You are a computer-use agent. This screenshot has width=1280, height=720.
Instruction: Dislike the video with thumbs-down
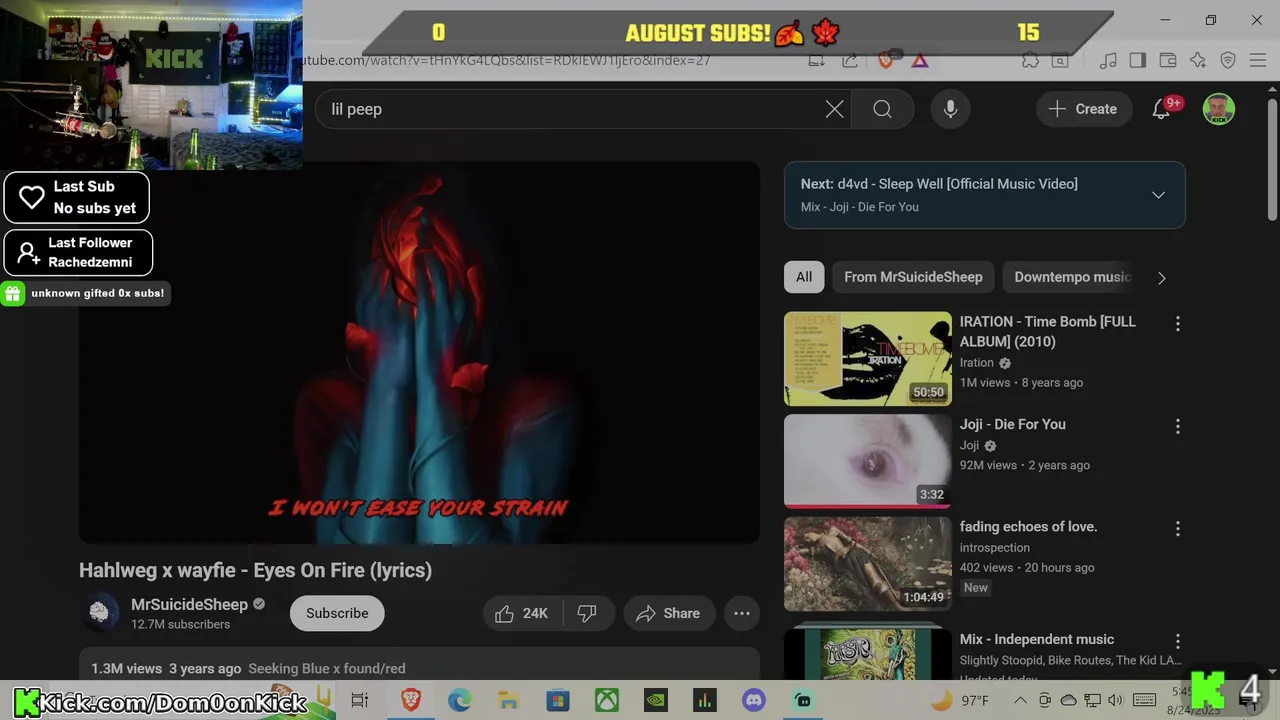(587, 613)
